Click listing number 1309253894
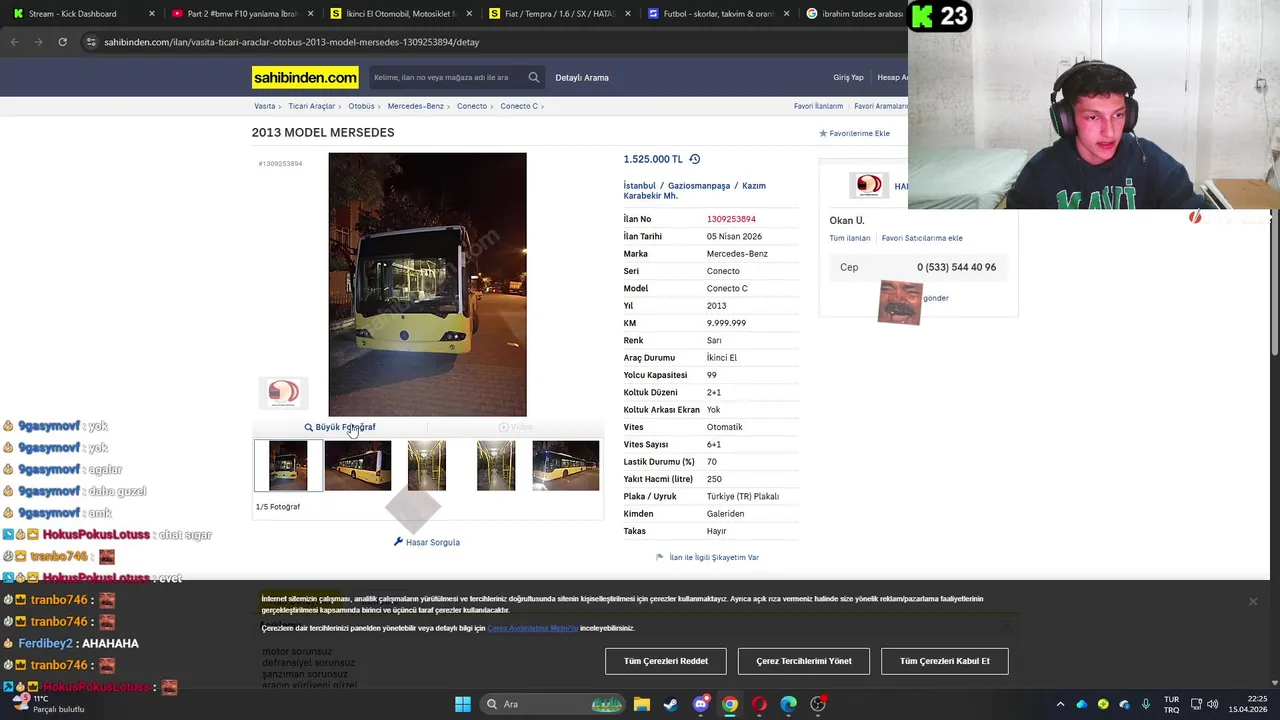The width and height of the screenshot is (1280, 720). coord(731,219)
